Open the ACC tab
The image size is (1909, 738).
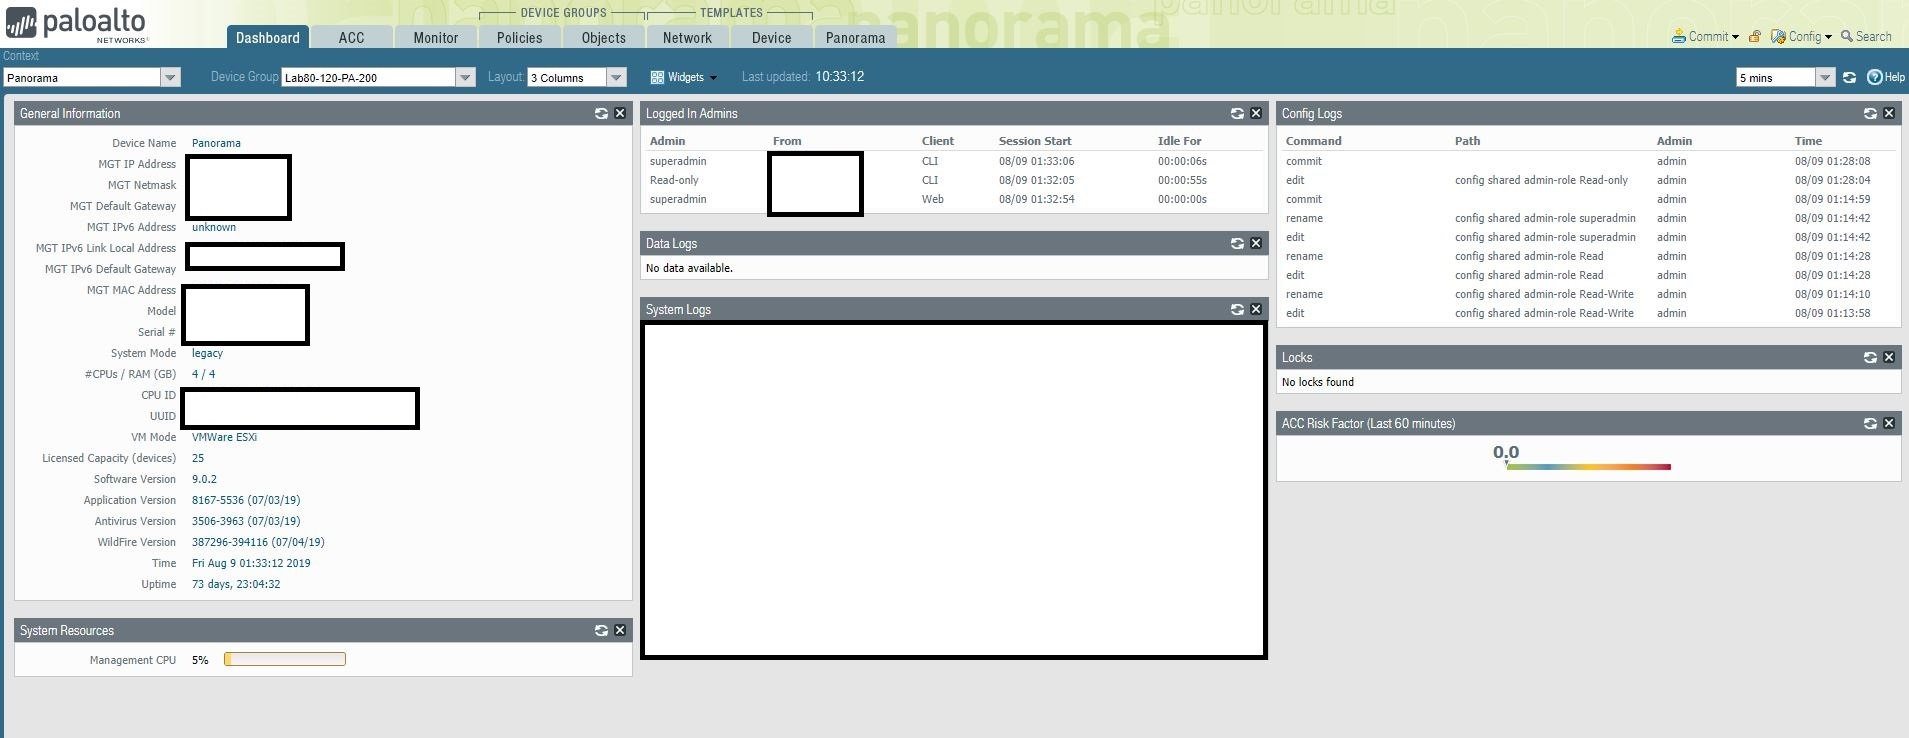[351, 38]
